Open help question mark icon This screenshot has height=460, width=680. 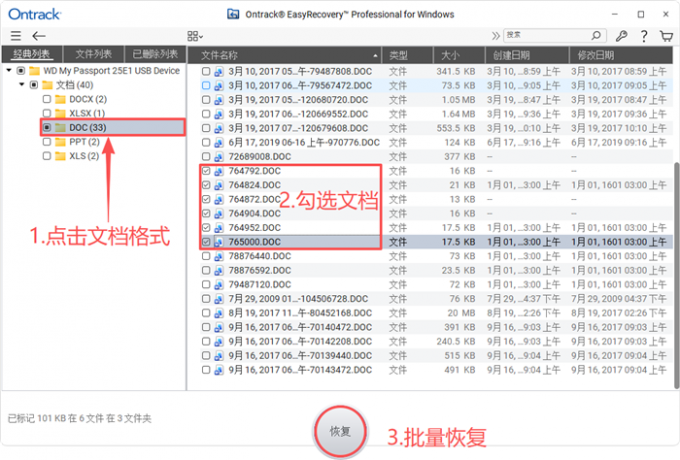[644, 36]
